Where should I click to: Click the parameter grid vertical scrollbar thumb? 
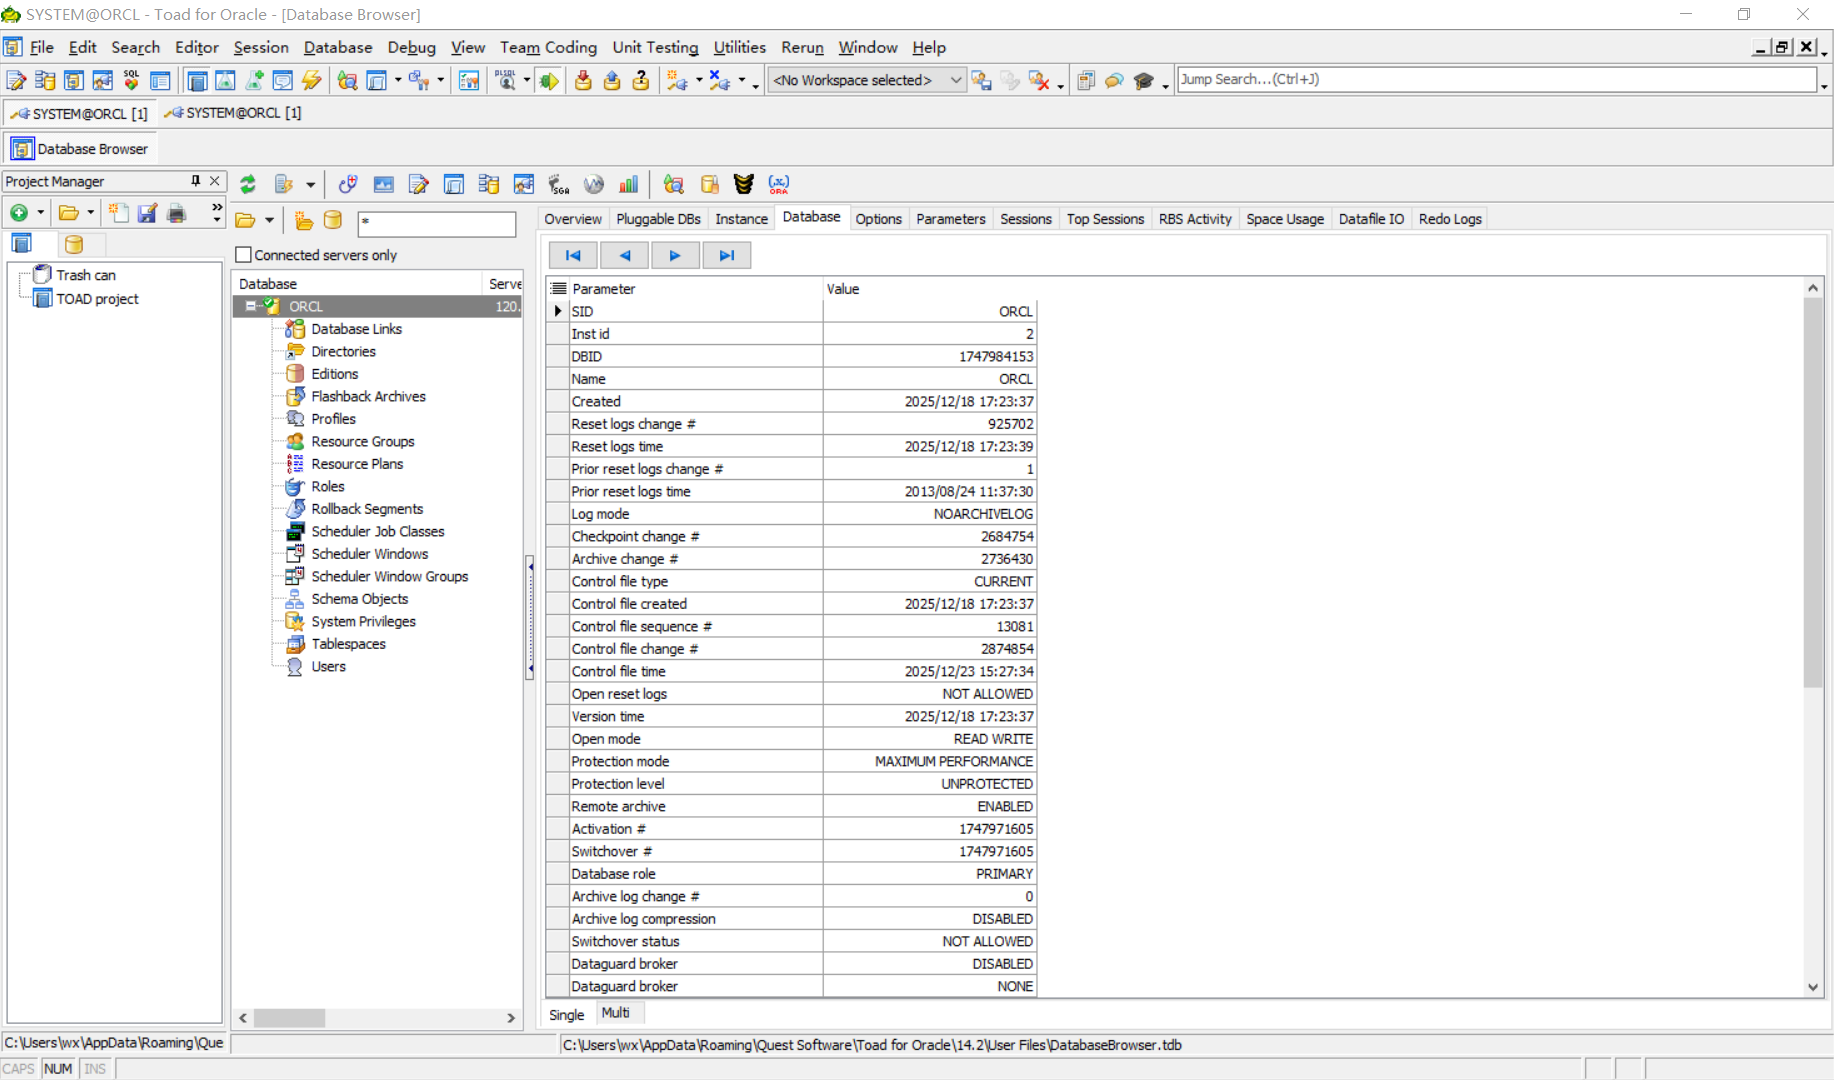pos(1813,493)
